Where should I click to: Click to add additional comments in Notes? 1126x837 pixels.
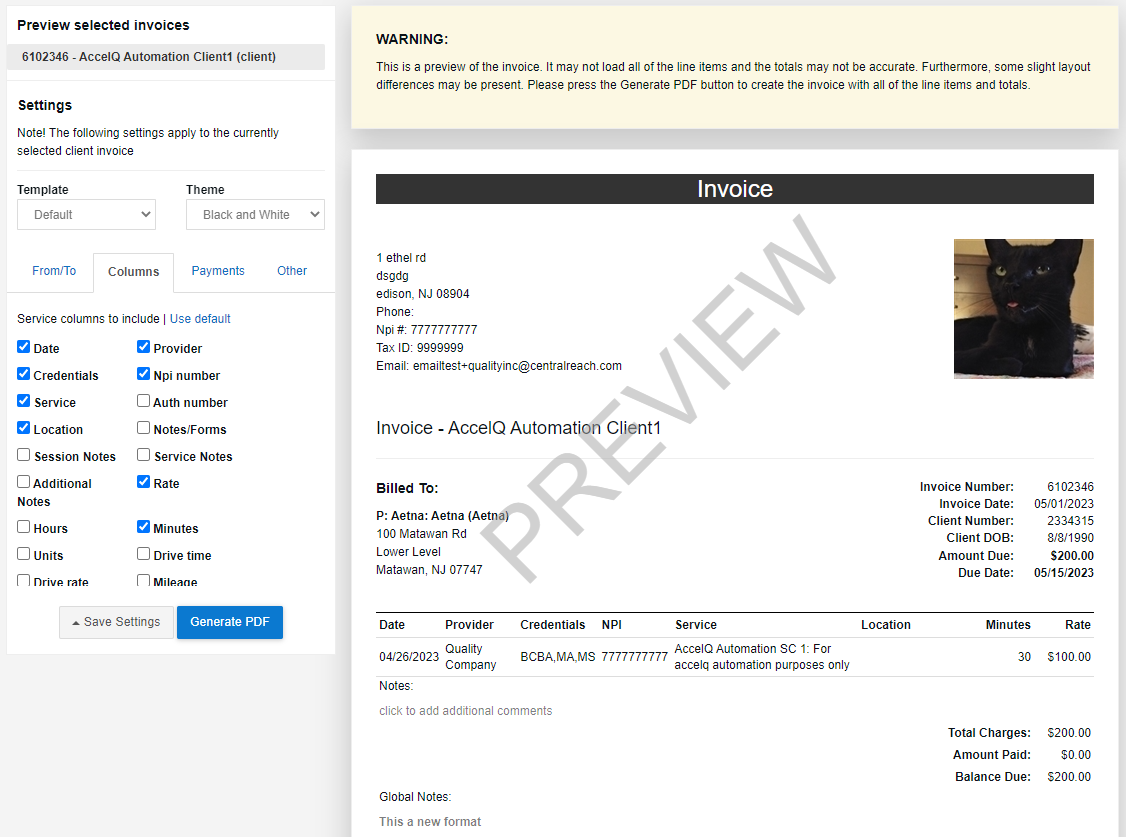pos(465,710)
